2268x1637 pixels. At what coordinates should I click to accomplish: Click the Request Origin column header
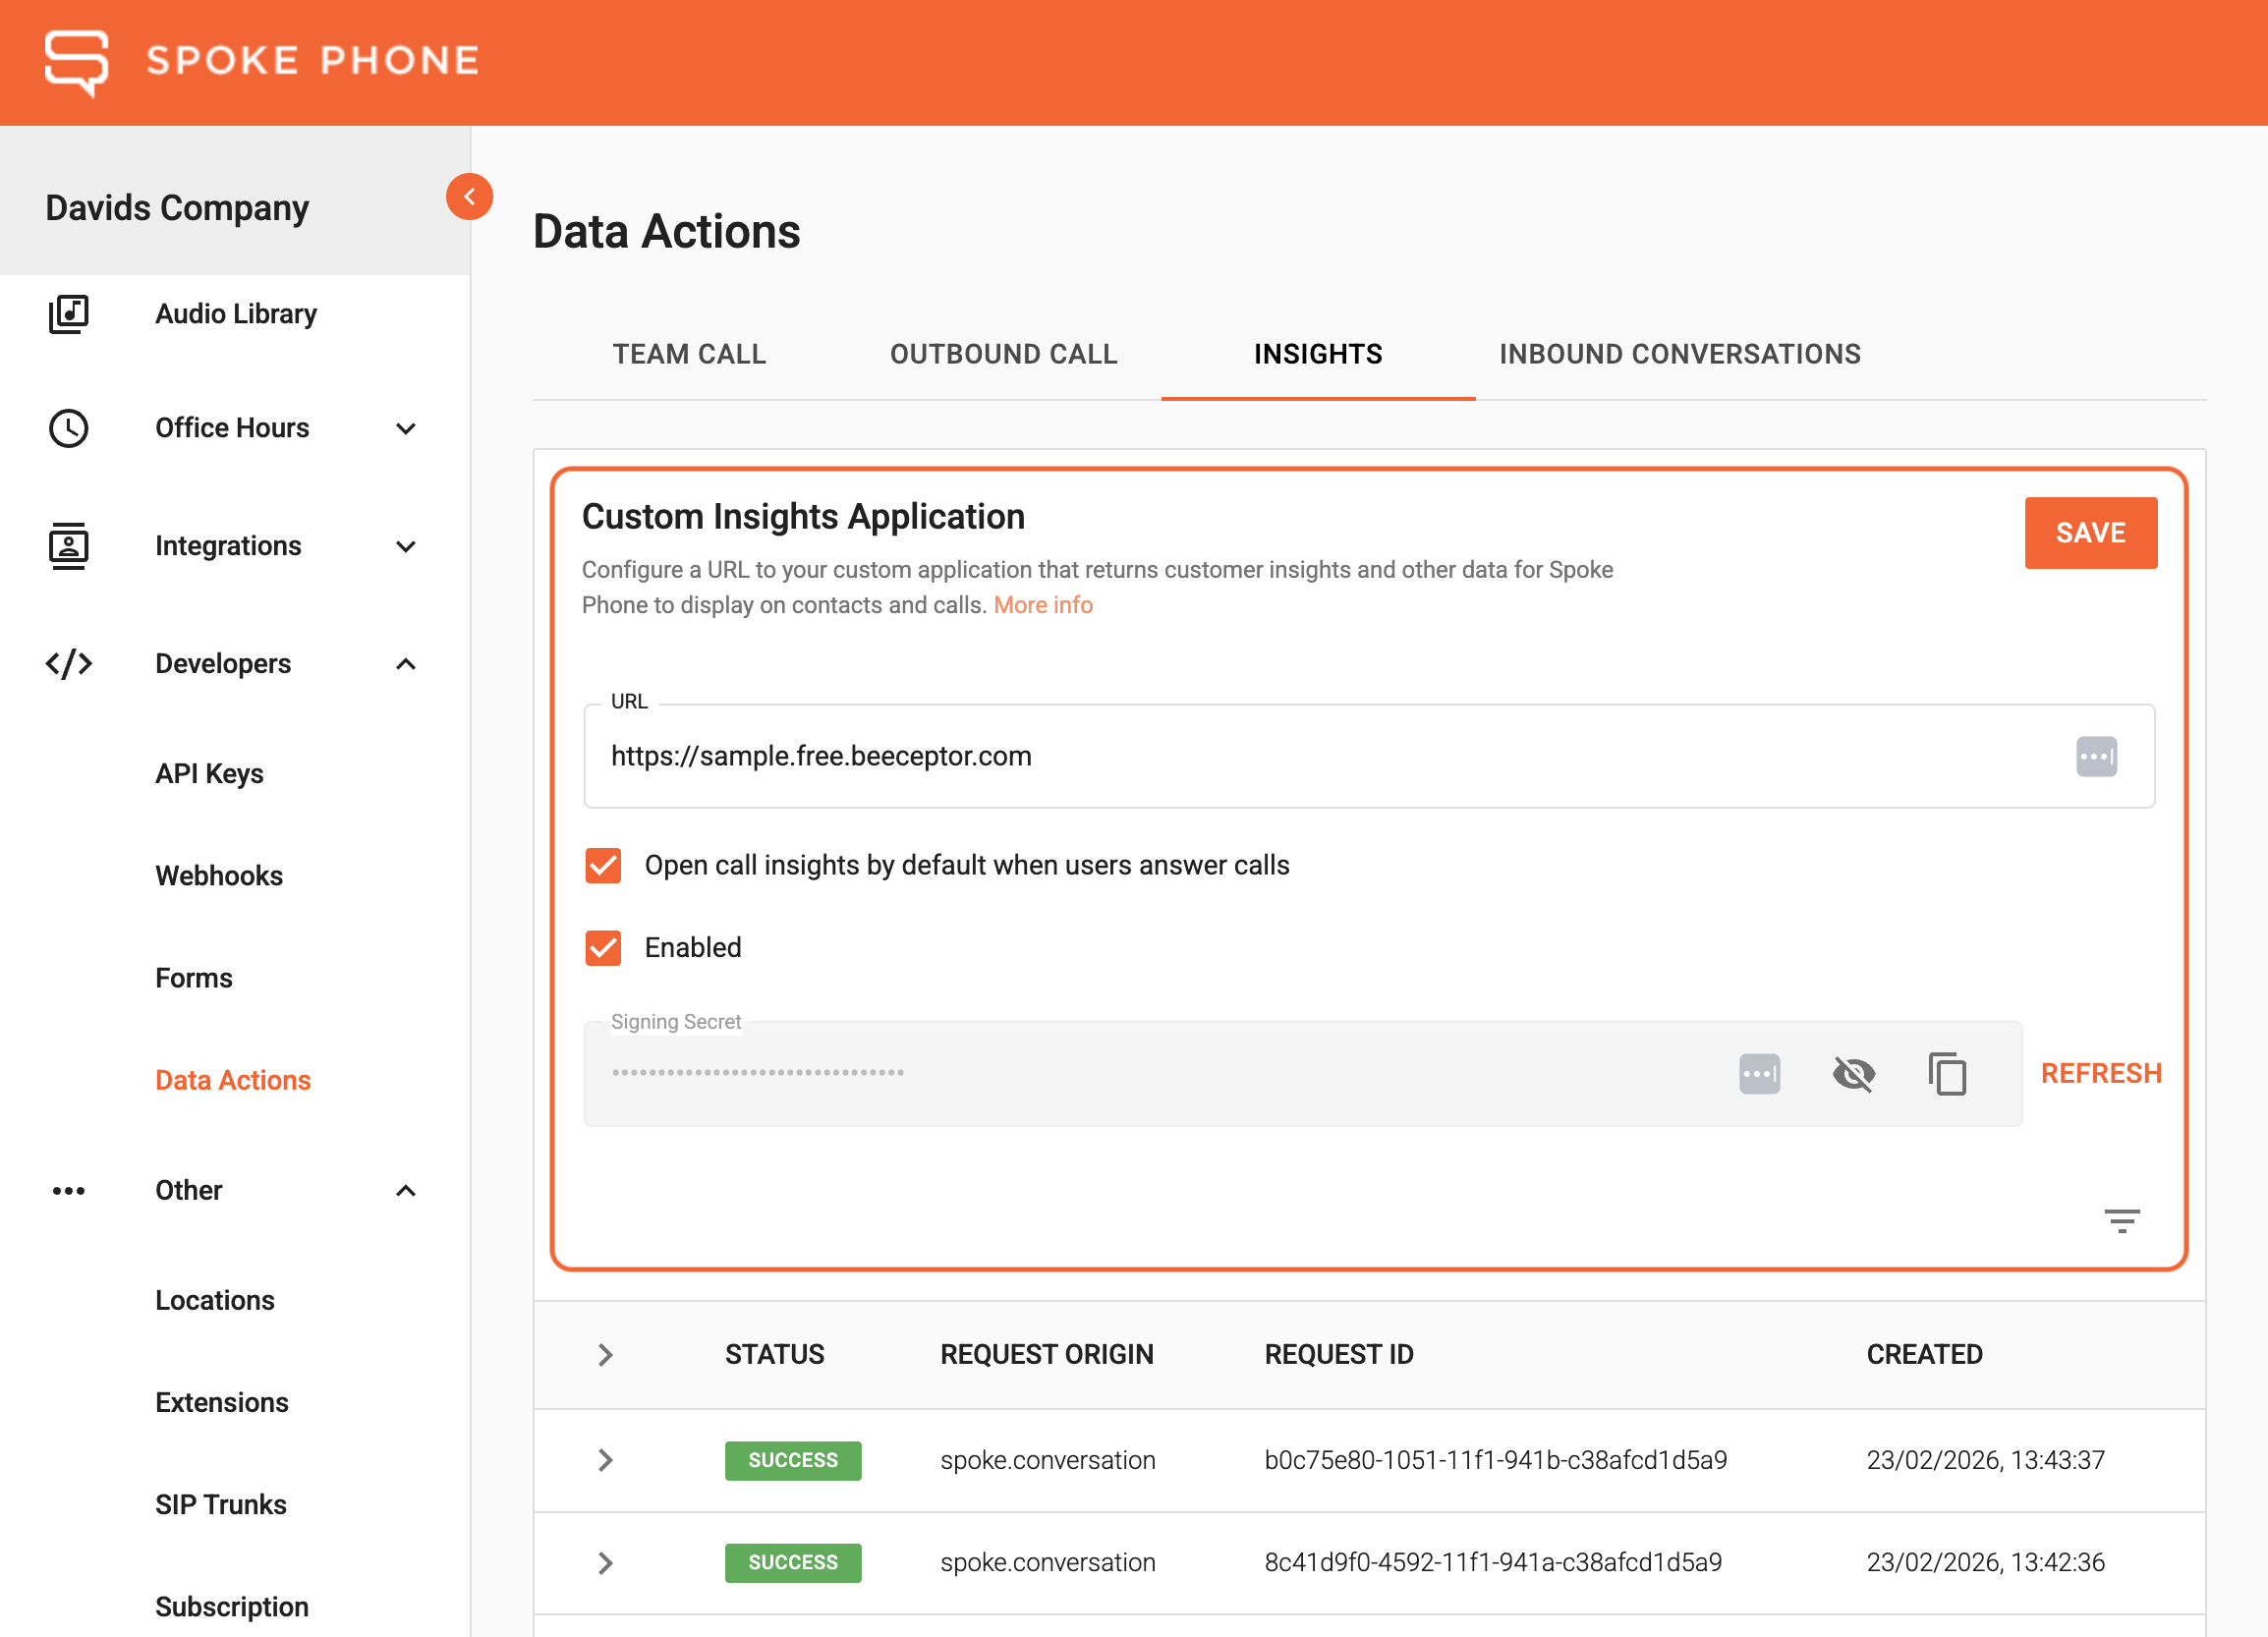[1047, 1354]
